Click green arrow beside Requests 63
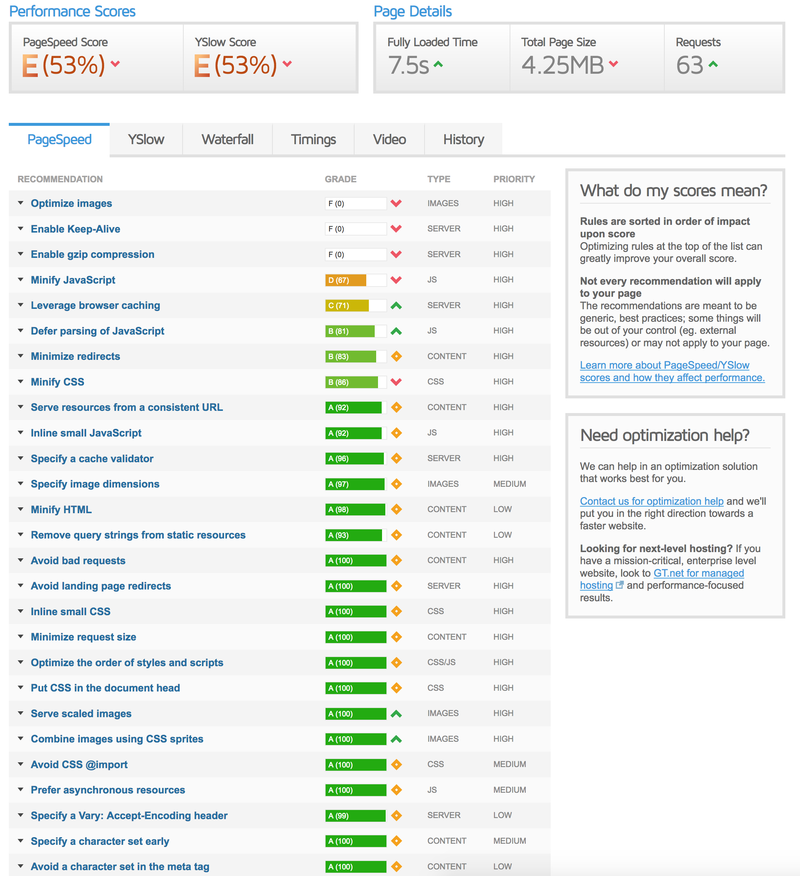 [x=713, y=64]
